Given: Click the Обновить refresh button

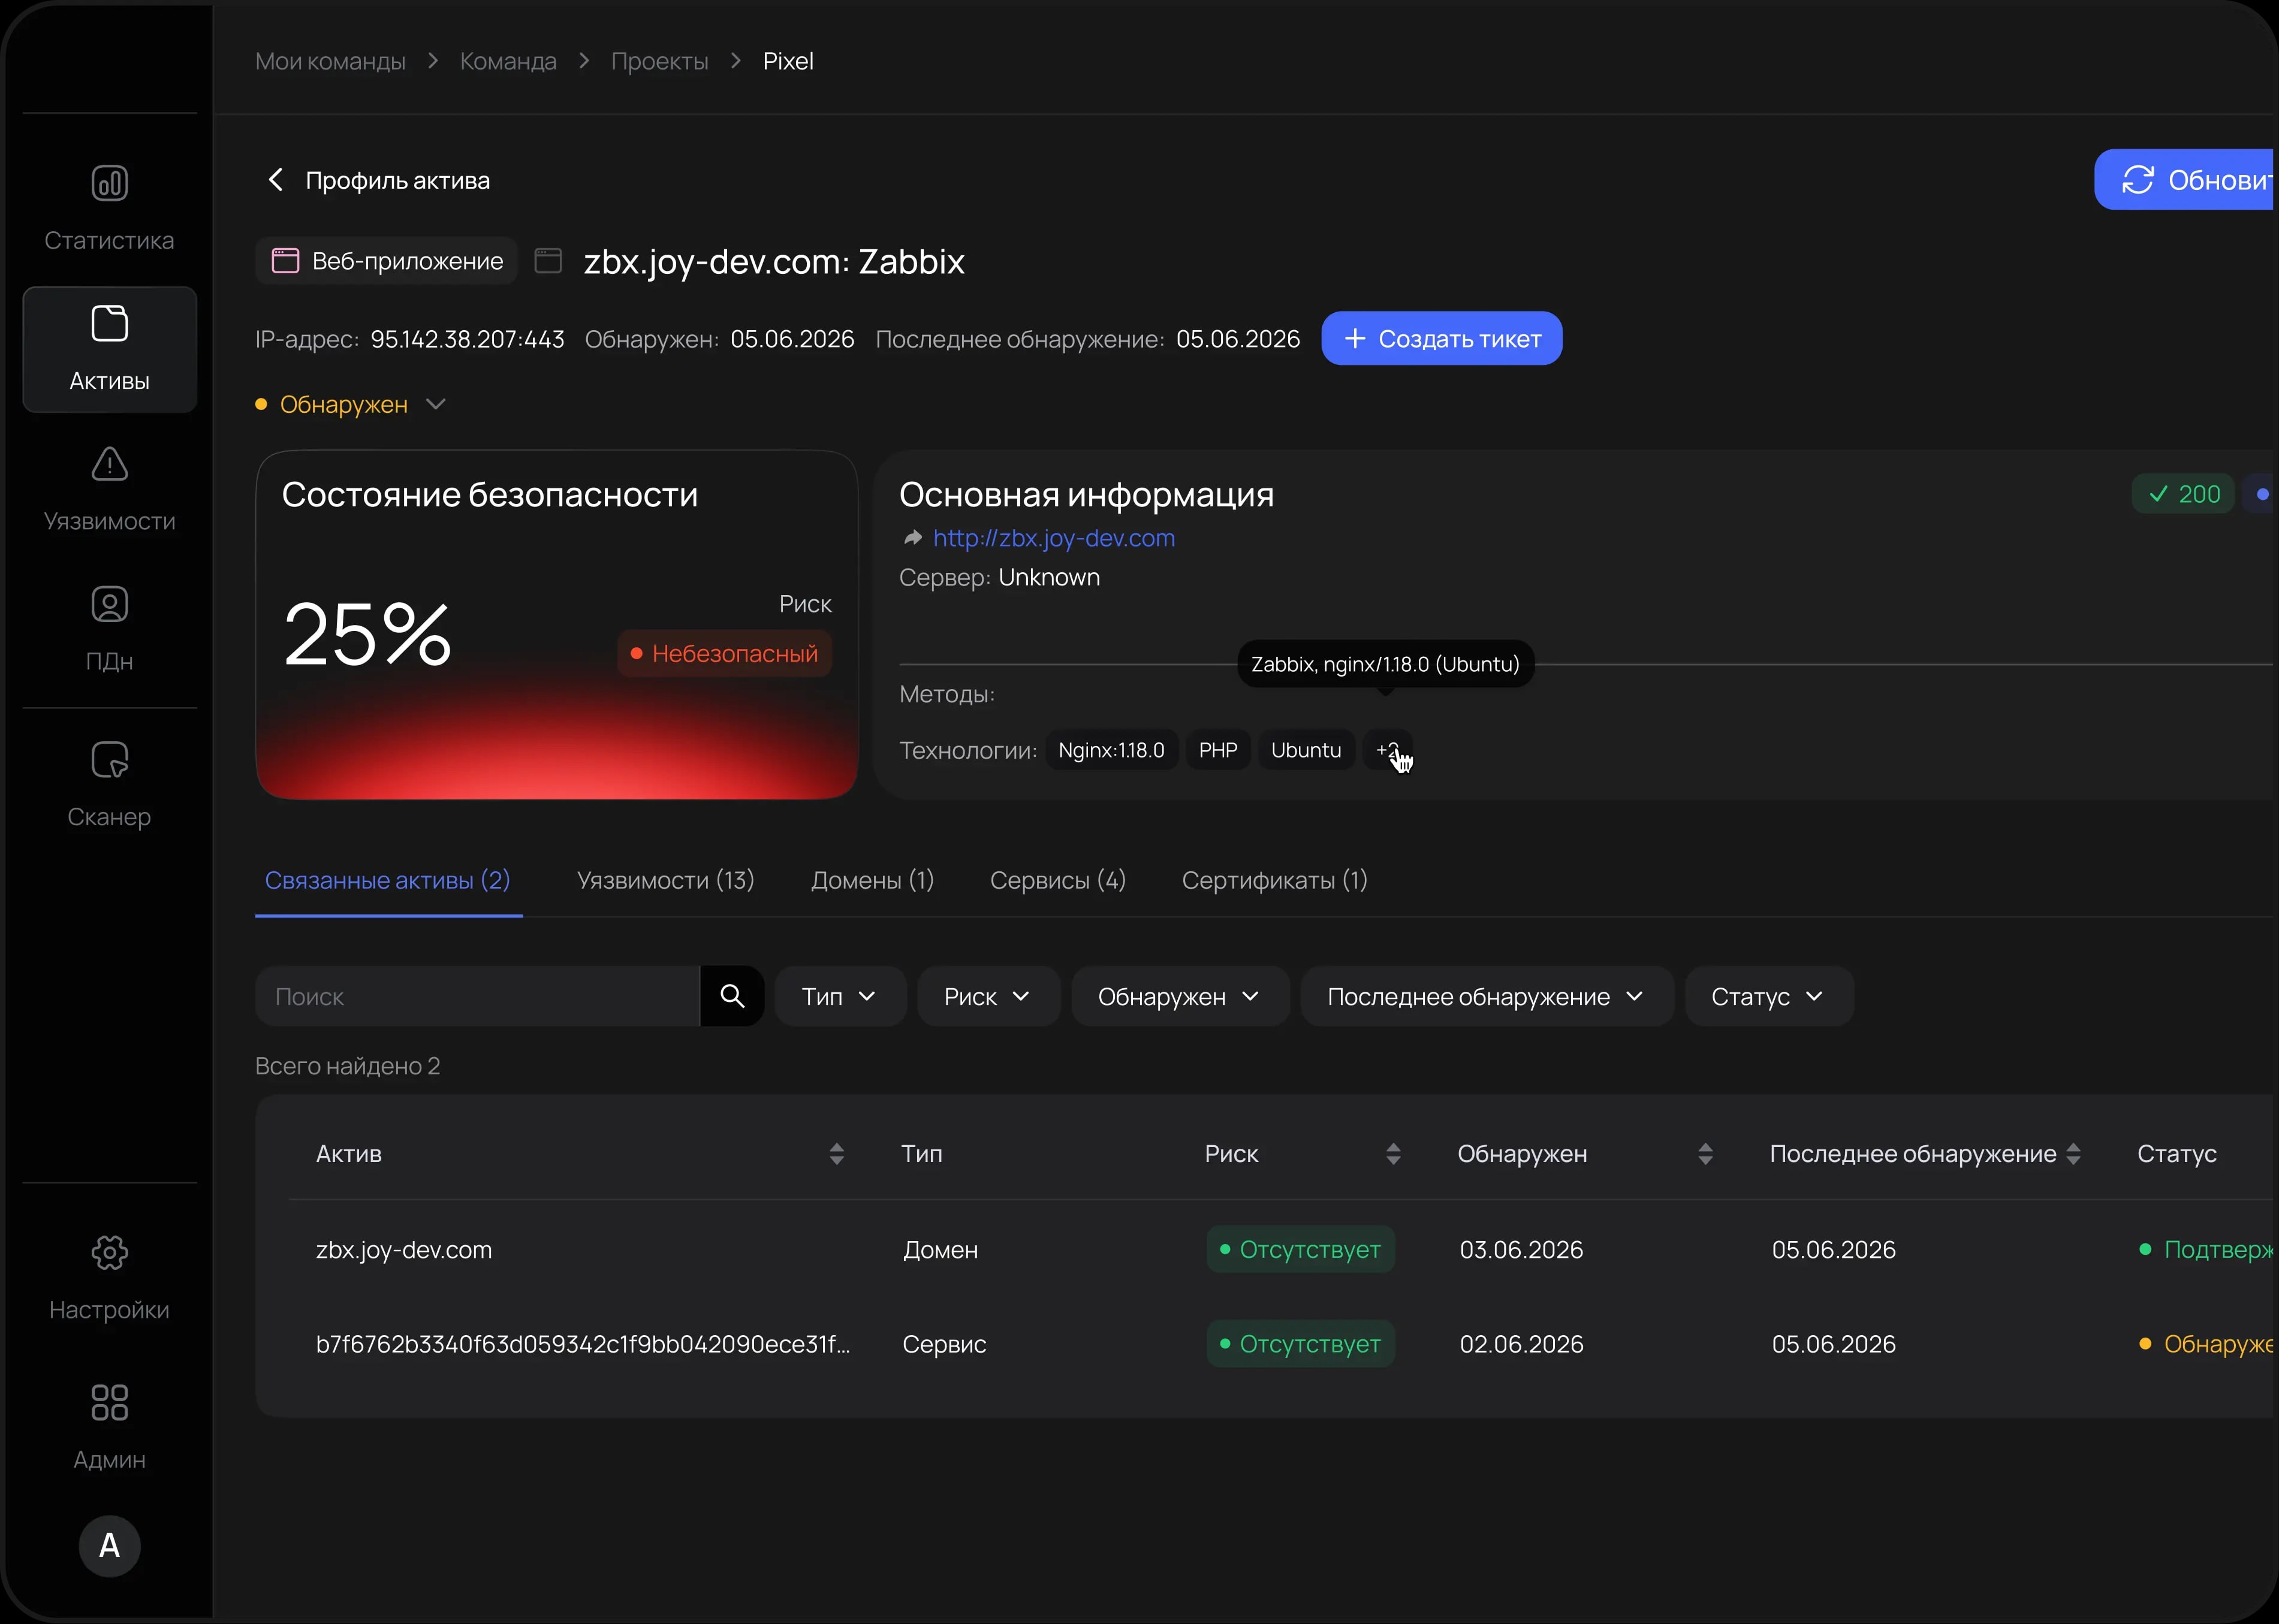Looking at the screenshot, I should (x=2184, y=180).
